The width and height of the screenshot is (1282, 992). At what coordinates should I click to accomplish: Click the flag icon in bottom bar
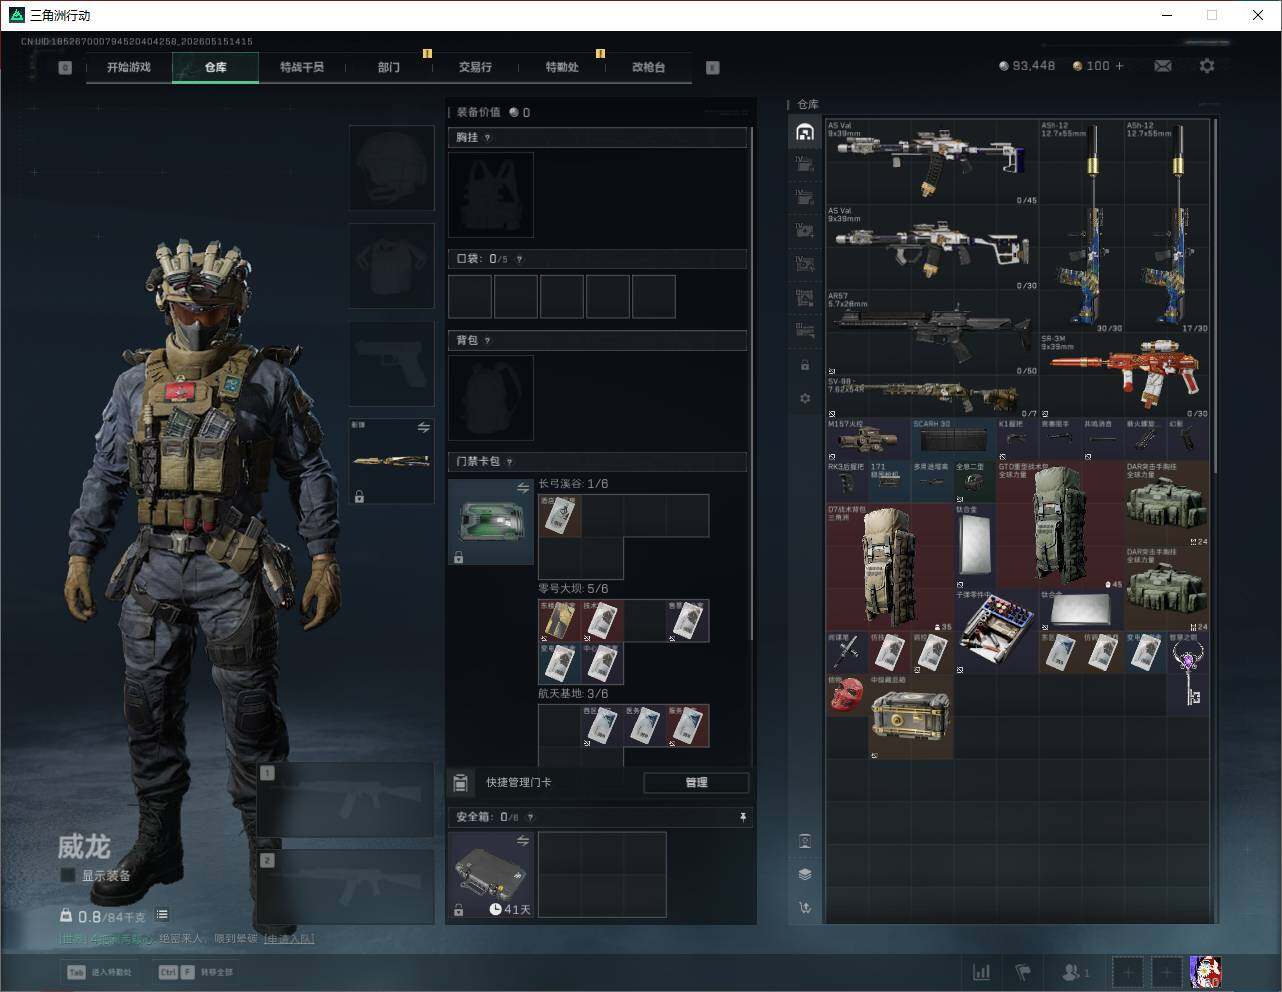click(1022, 972)
